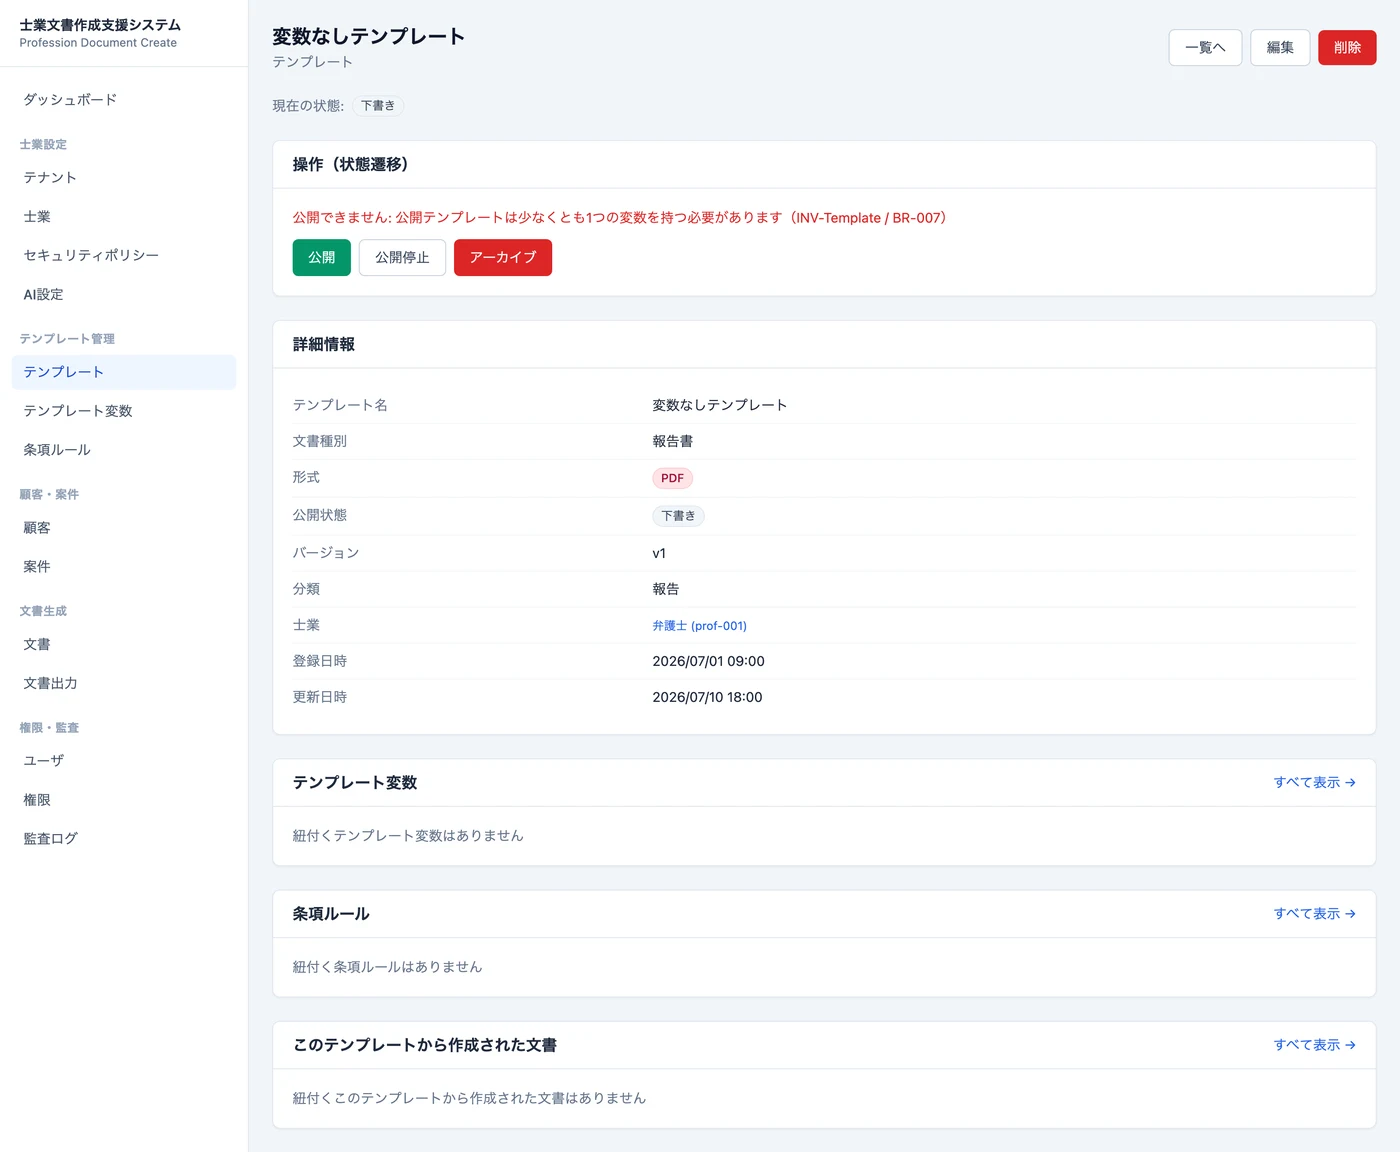Screen dimensions: 1400x1152
Task: Go to 条項ルール in the sidebar
Action: 124,450
